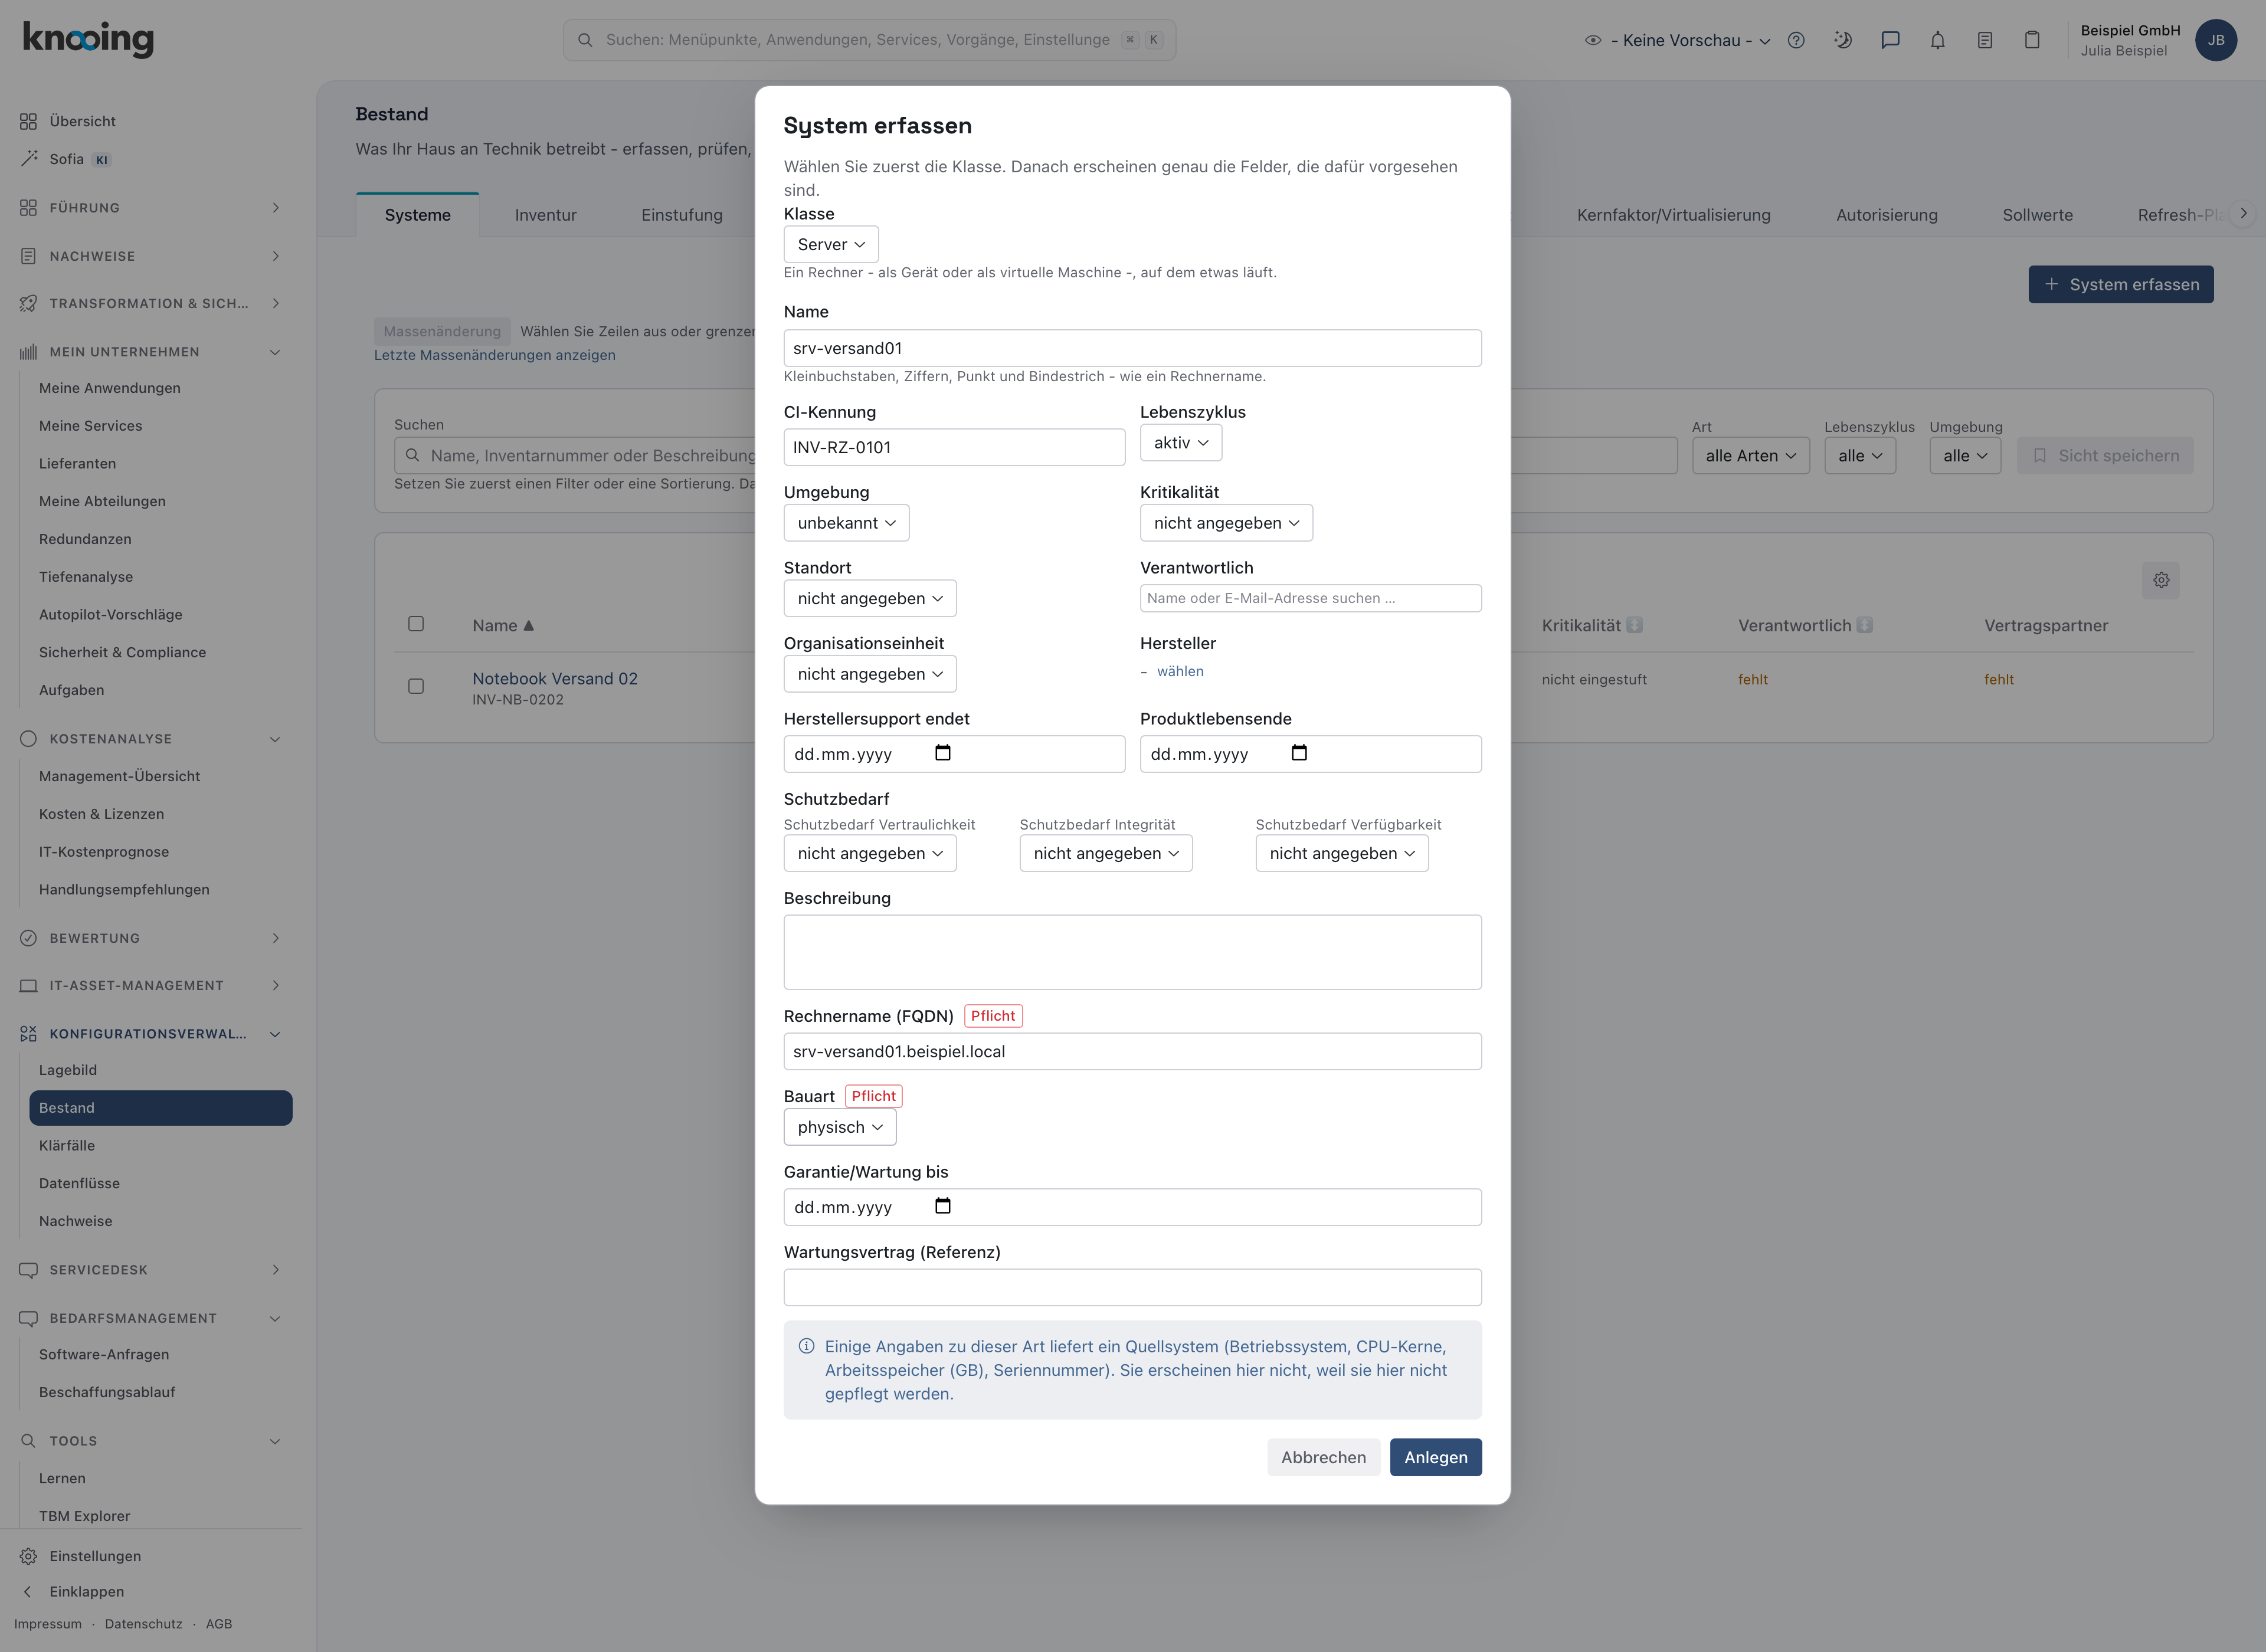The width and height of the screenshot is (2266, 1652).
Task: Click the Anlegen button
Action: tap(1435, 1457)
